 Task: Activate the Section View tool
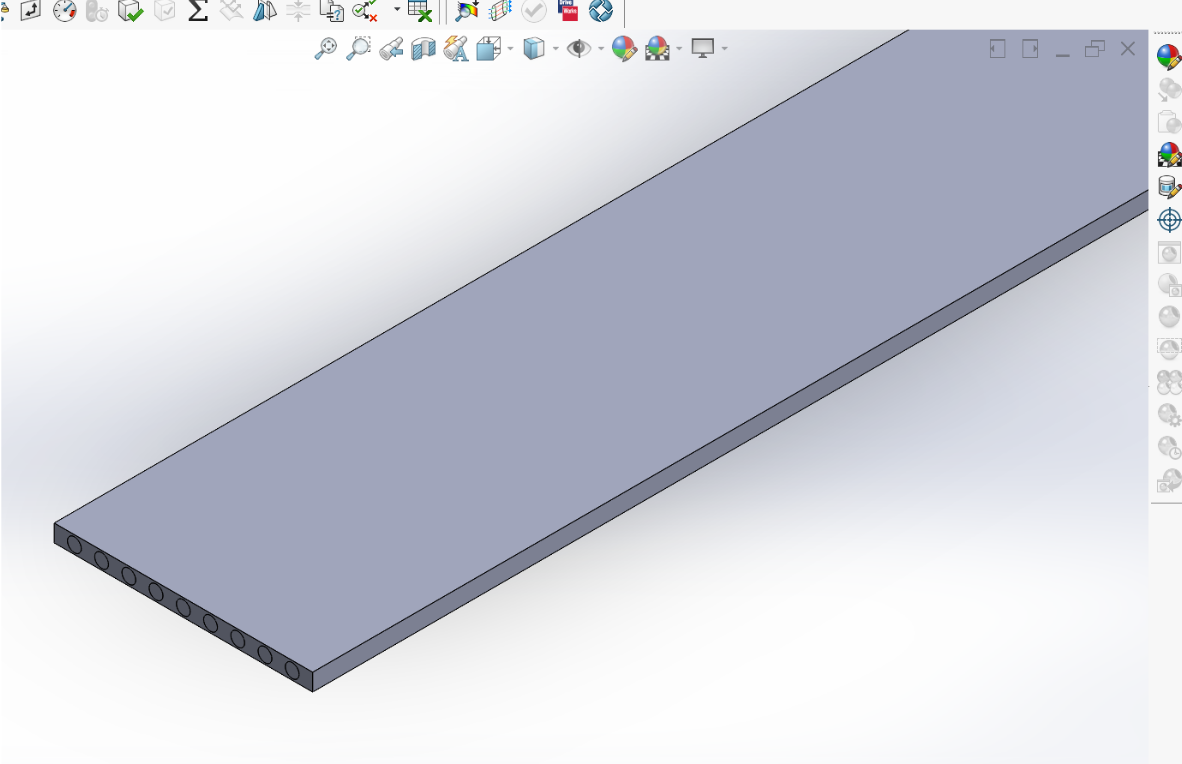424,49
